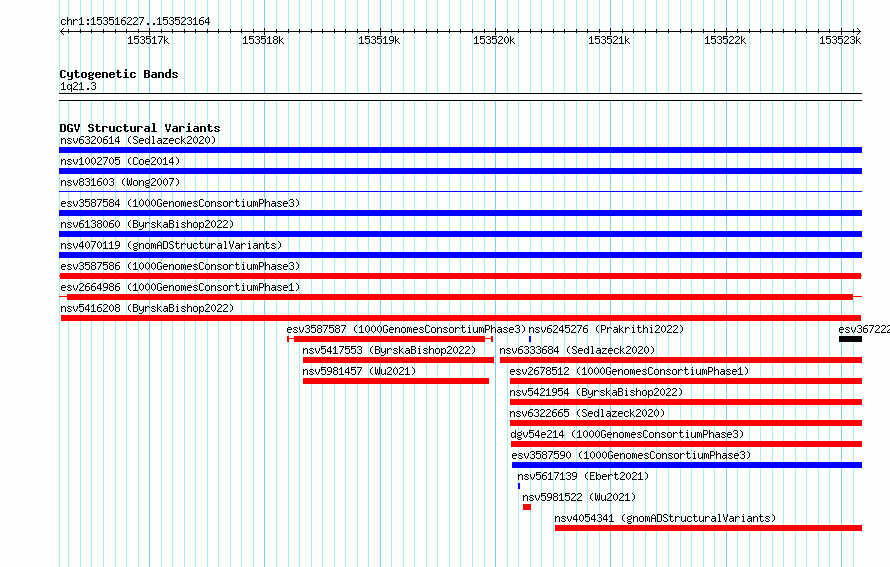890x567 pixels.
Task: Click the small red block under nsv5981522
Action: [527, 507]
